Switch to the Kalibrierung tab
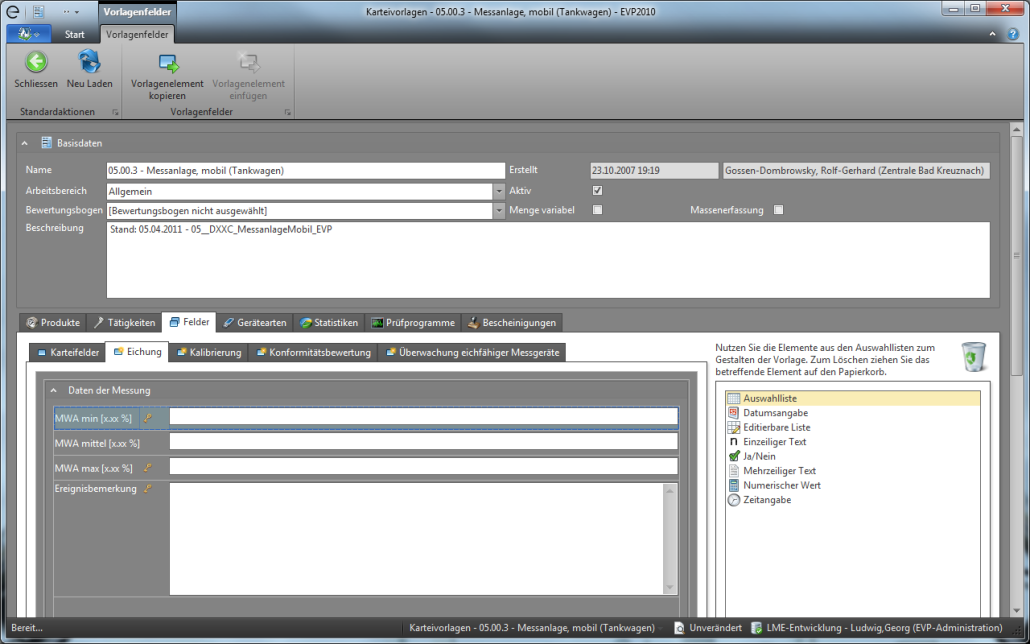Screen dimensions: 1030x644 [x=208, y=353]
